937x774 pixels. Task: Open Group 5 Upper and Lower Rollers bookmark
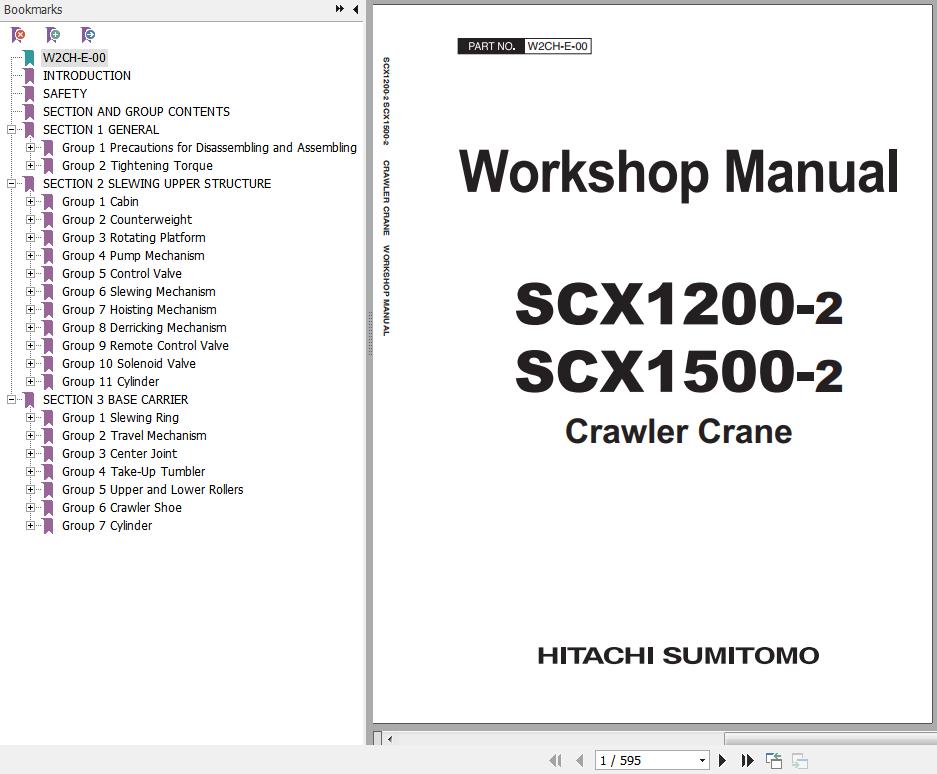tap(152, 490)
